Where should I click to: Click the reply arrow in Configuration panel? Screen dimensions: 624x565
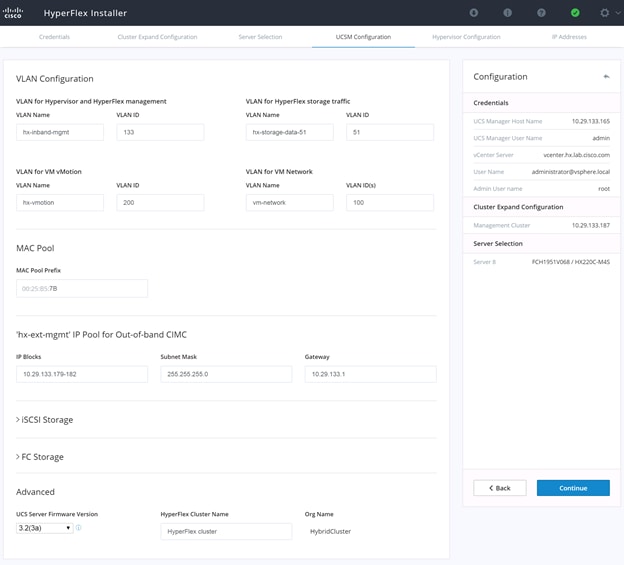tap(606, 76)
